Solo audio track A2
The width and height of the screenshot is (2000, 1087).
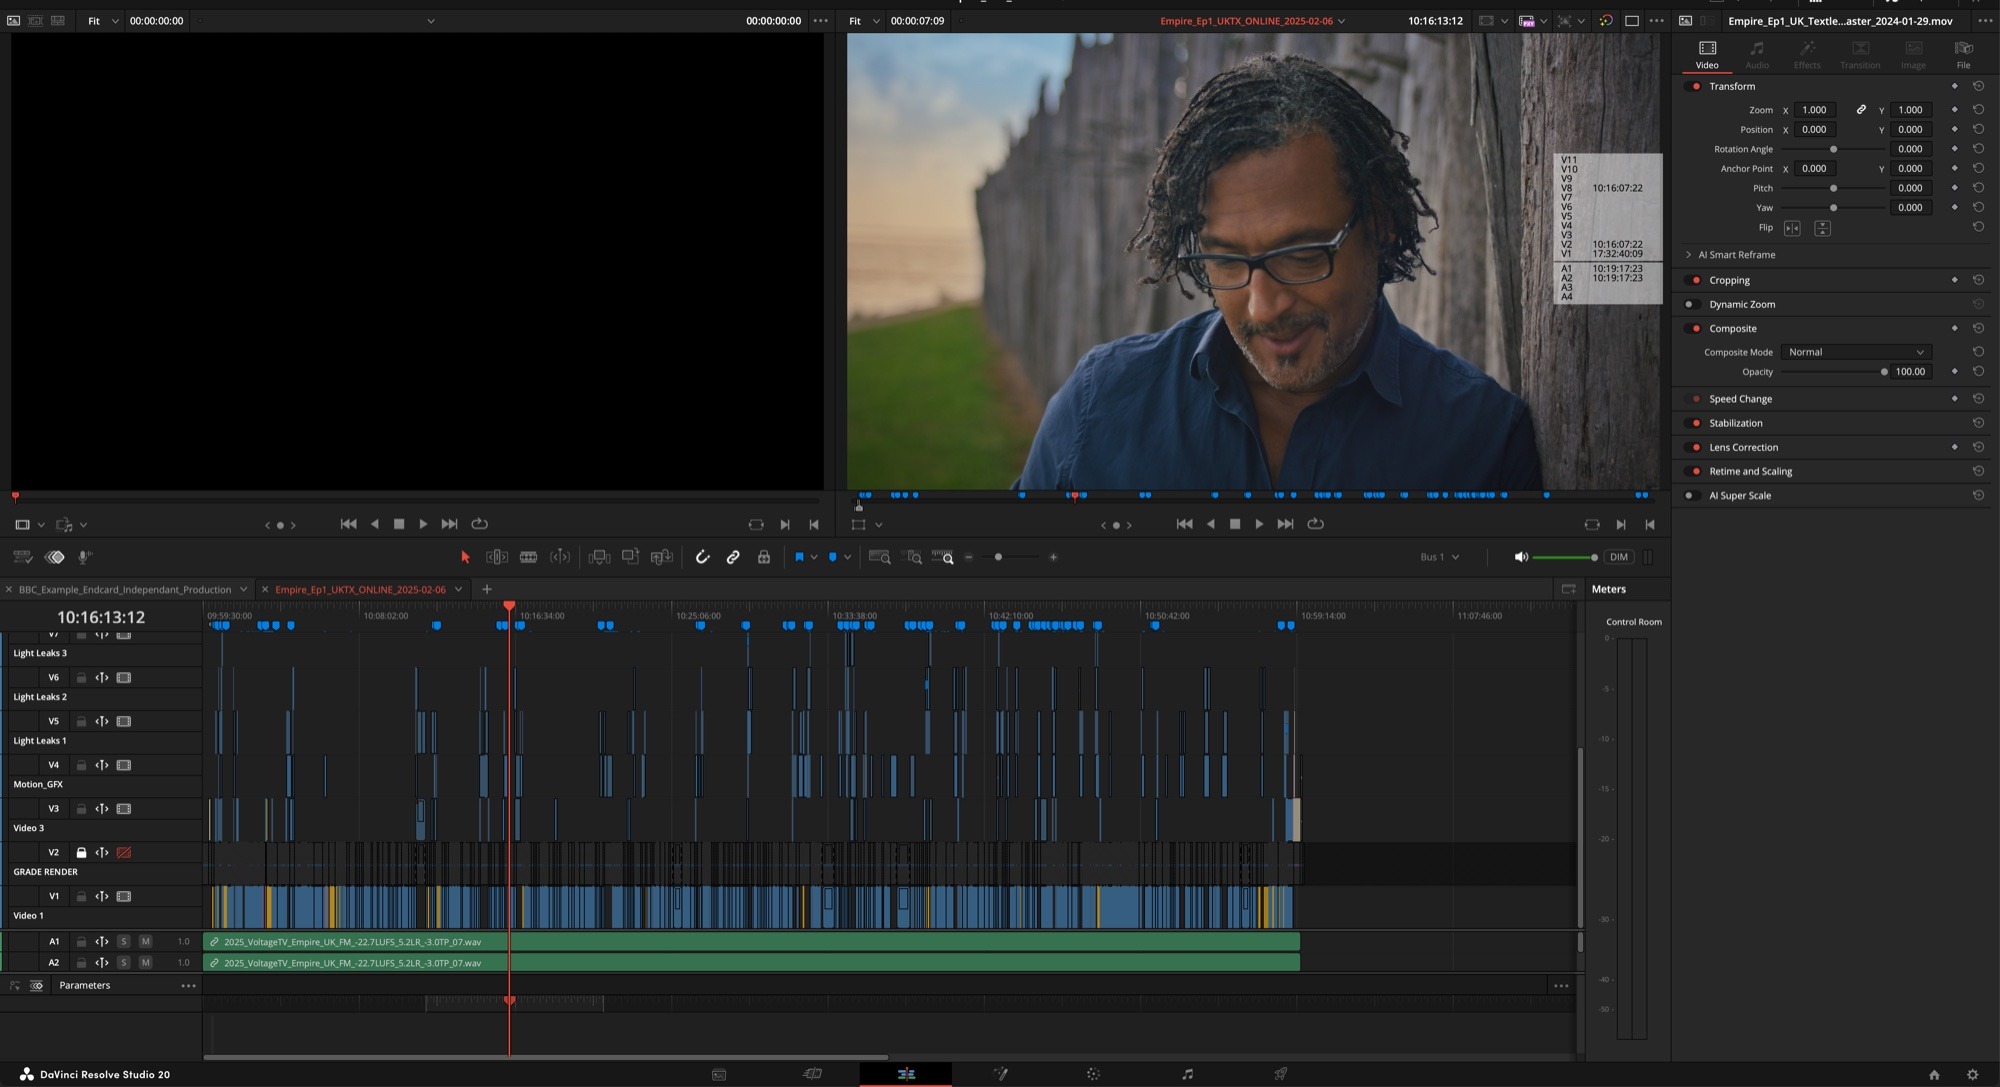point(124,963)
